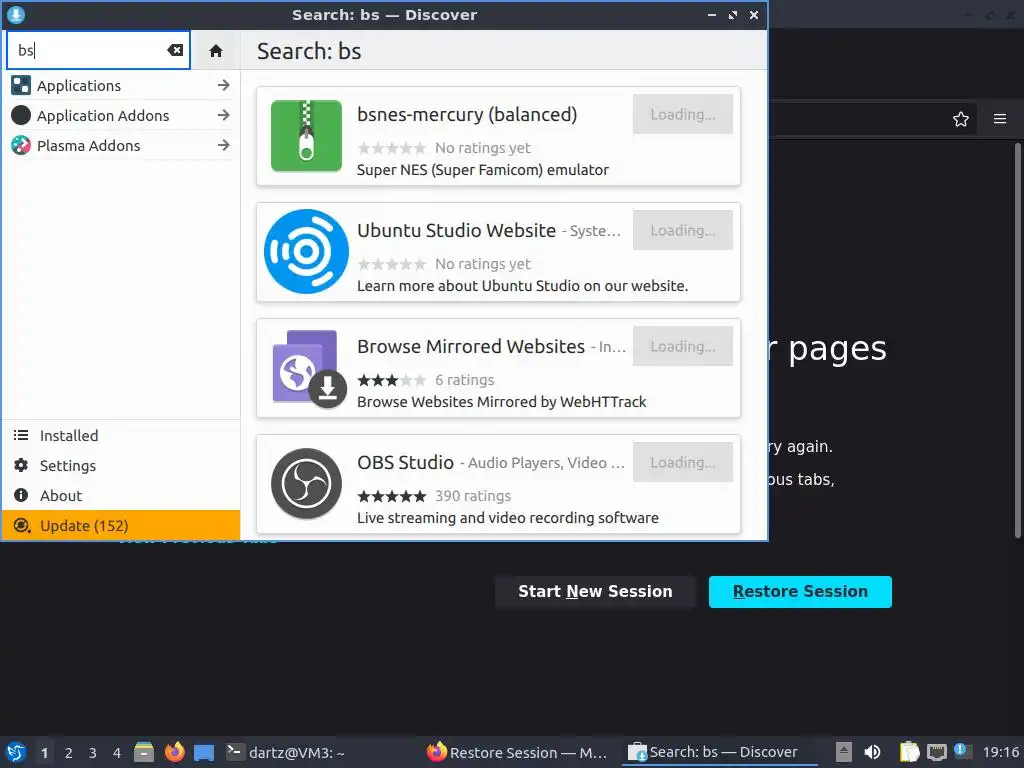Open the About section
This screenshot has height=768, width=1024.
click(121, 496)
